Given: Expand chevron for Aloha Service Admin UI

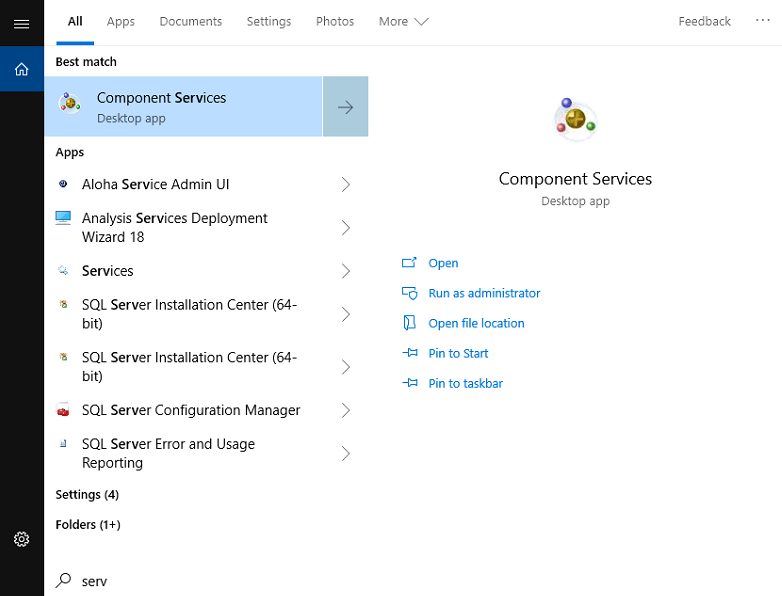Looking at the screenshot, I should [346, 185].
